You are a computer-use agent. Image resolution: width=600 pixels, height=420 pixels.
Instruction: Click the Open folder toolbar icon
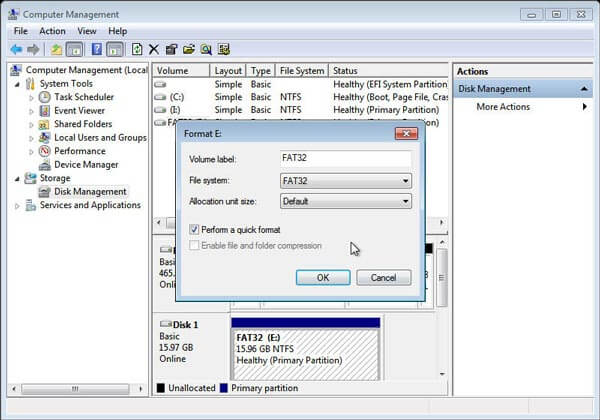click(x=189, y=49)
